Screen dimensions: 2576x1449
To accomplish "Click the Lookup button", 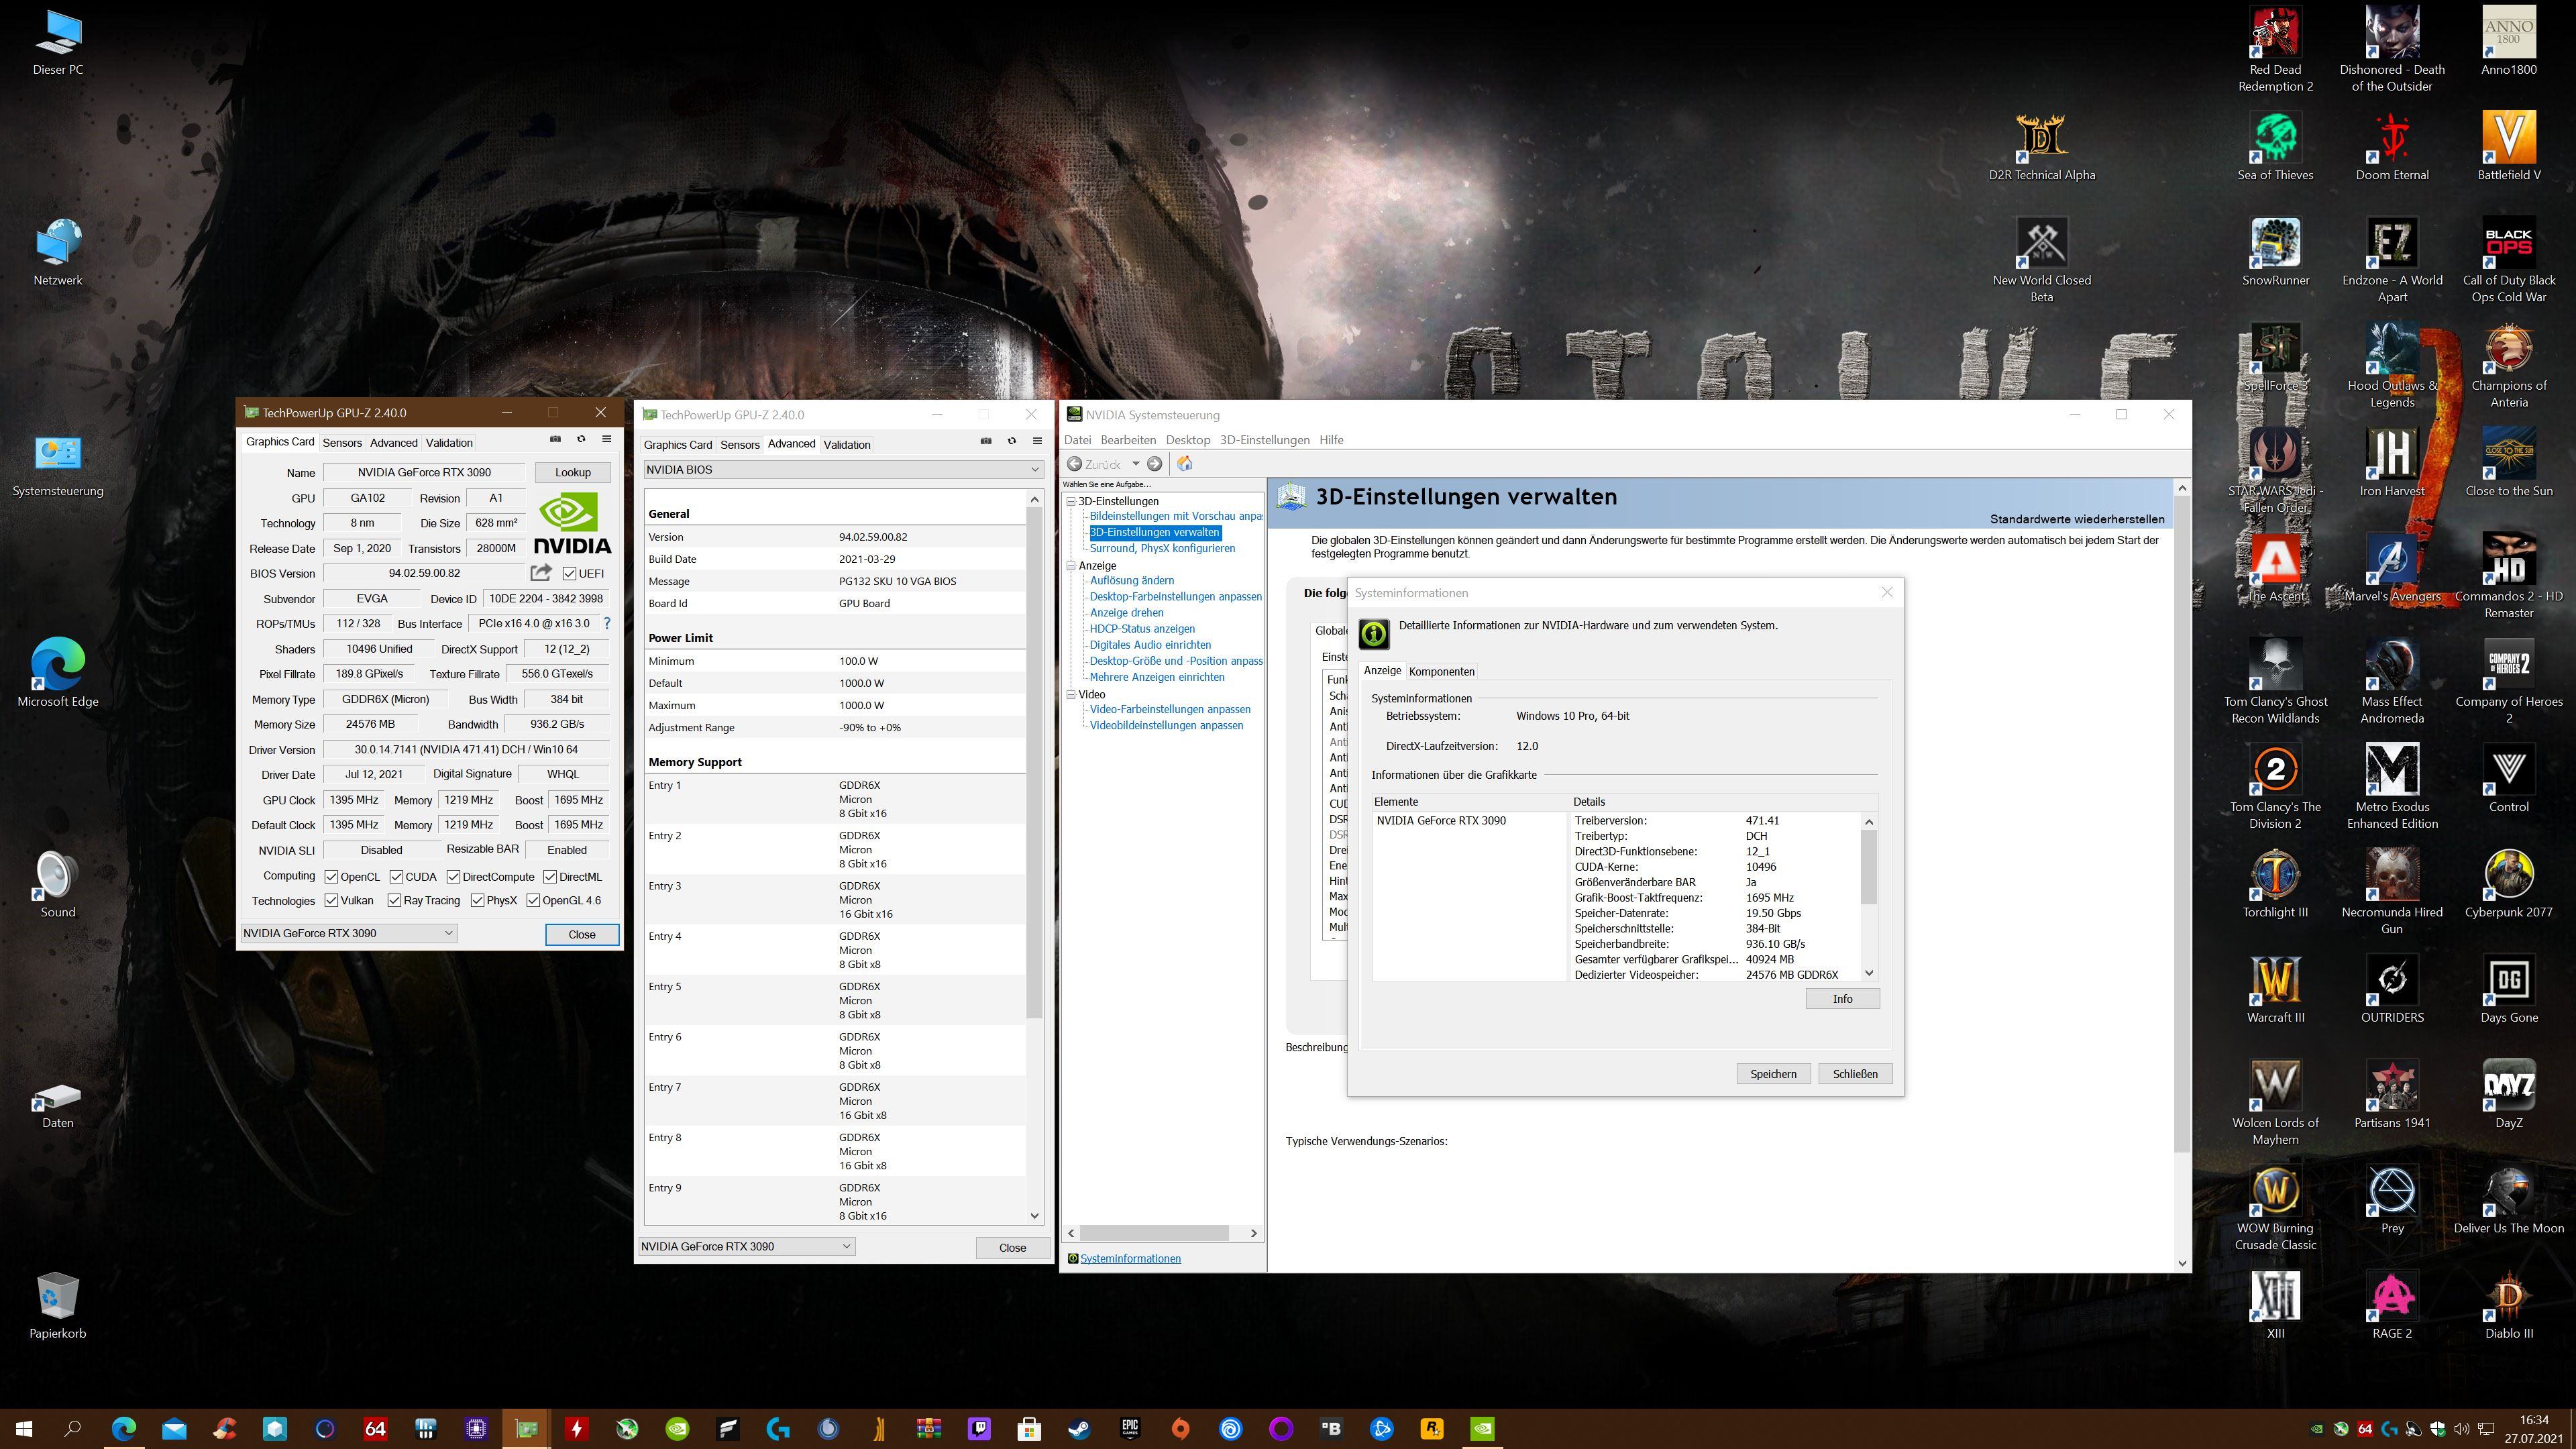I will click(573, 472).
